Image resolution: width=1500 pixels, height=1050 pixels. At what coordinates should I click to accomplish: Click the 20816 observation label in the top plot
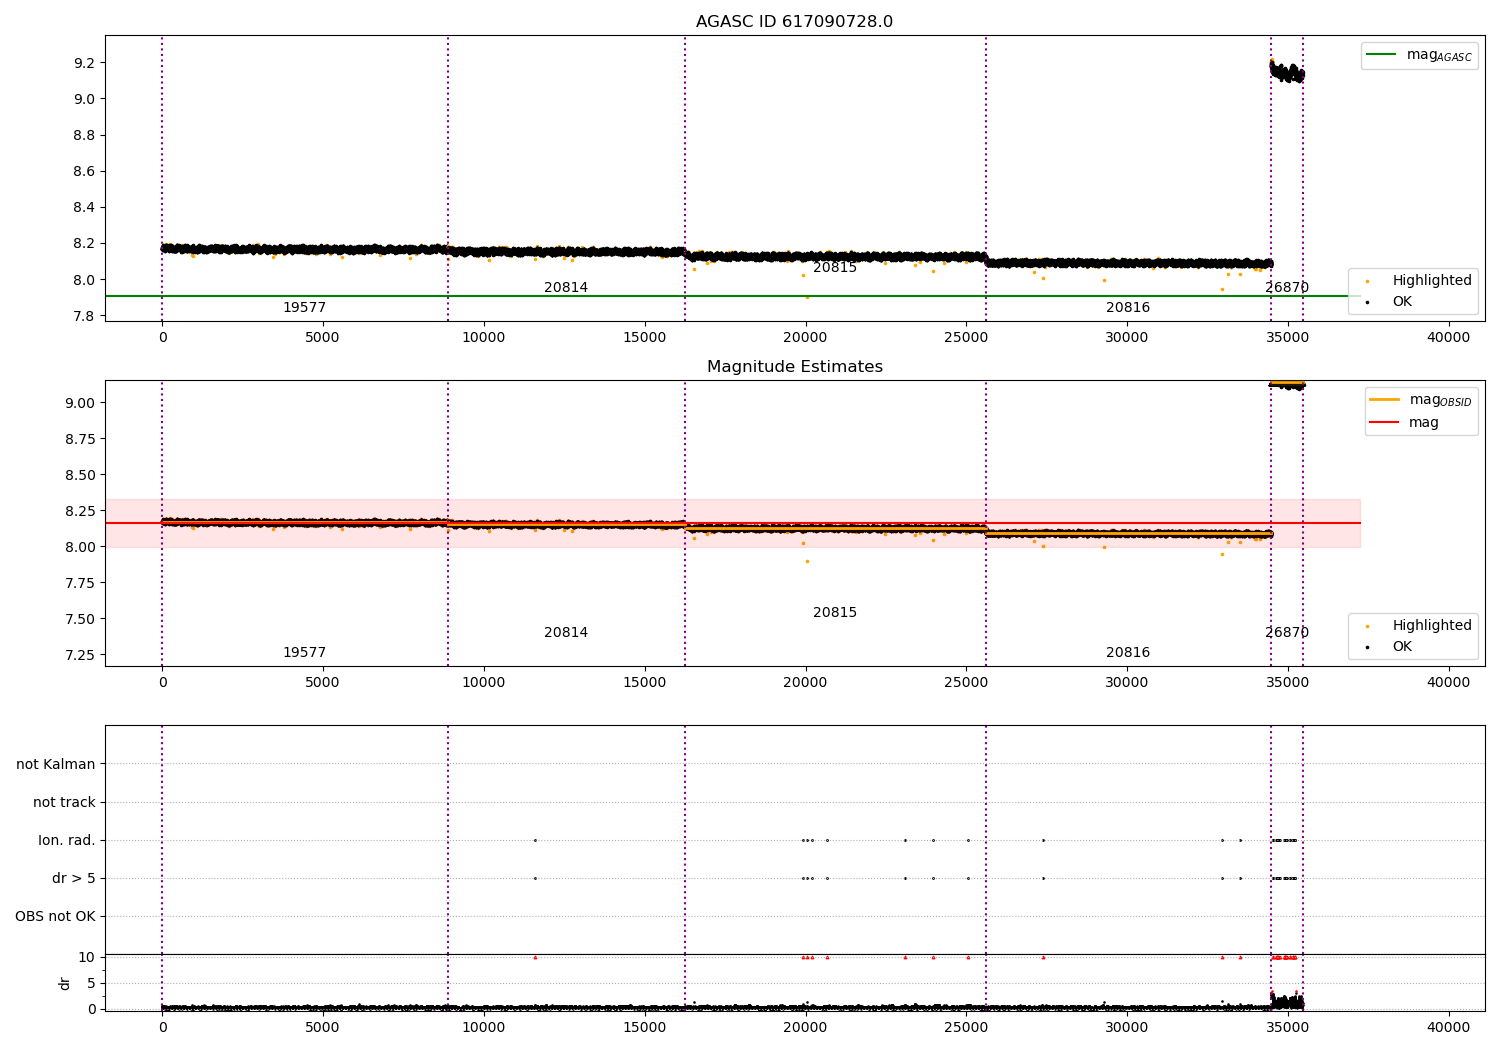click(x=1128, y=308)
